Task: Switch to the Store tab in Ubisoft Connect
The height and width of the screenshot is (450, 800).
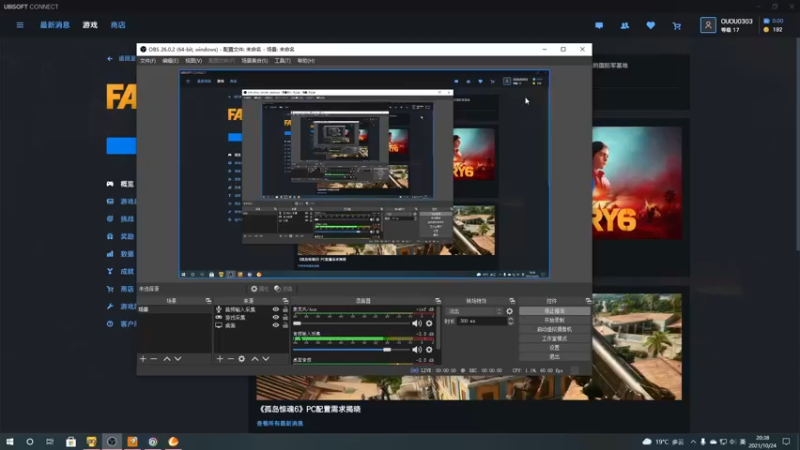Action: [x=118, y=25]
